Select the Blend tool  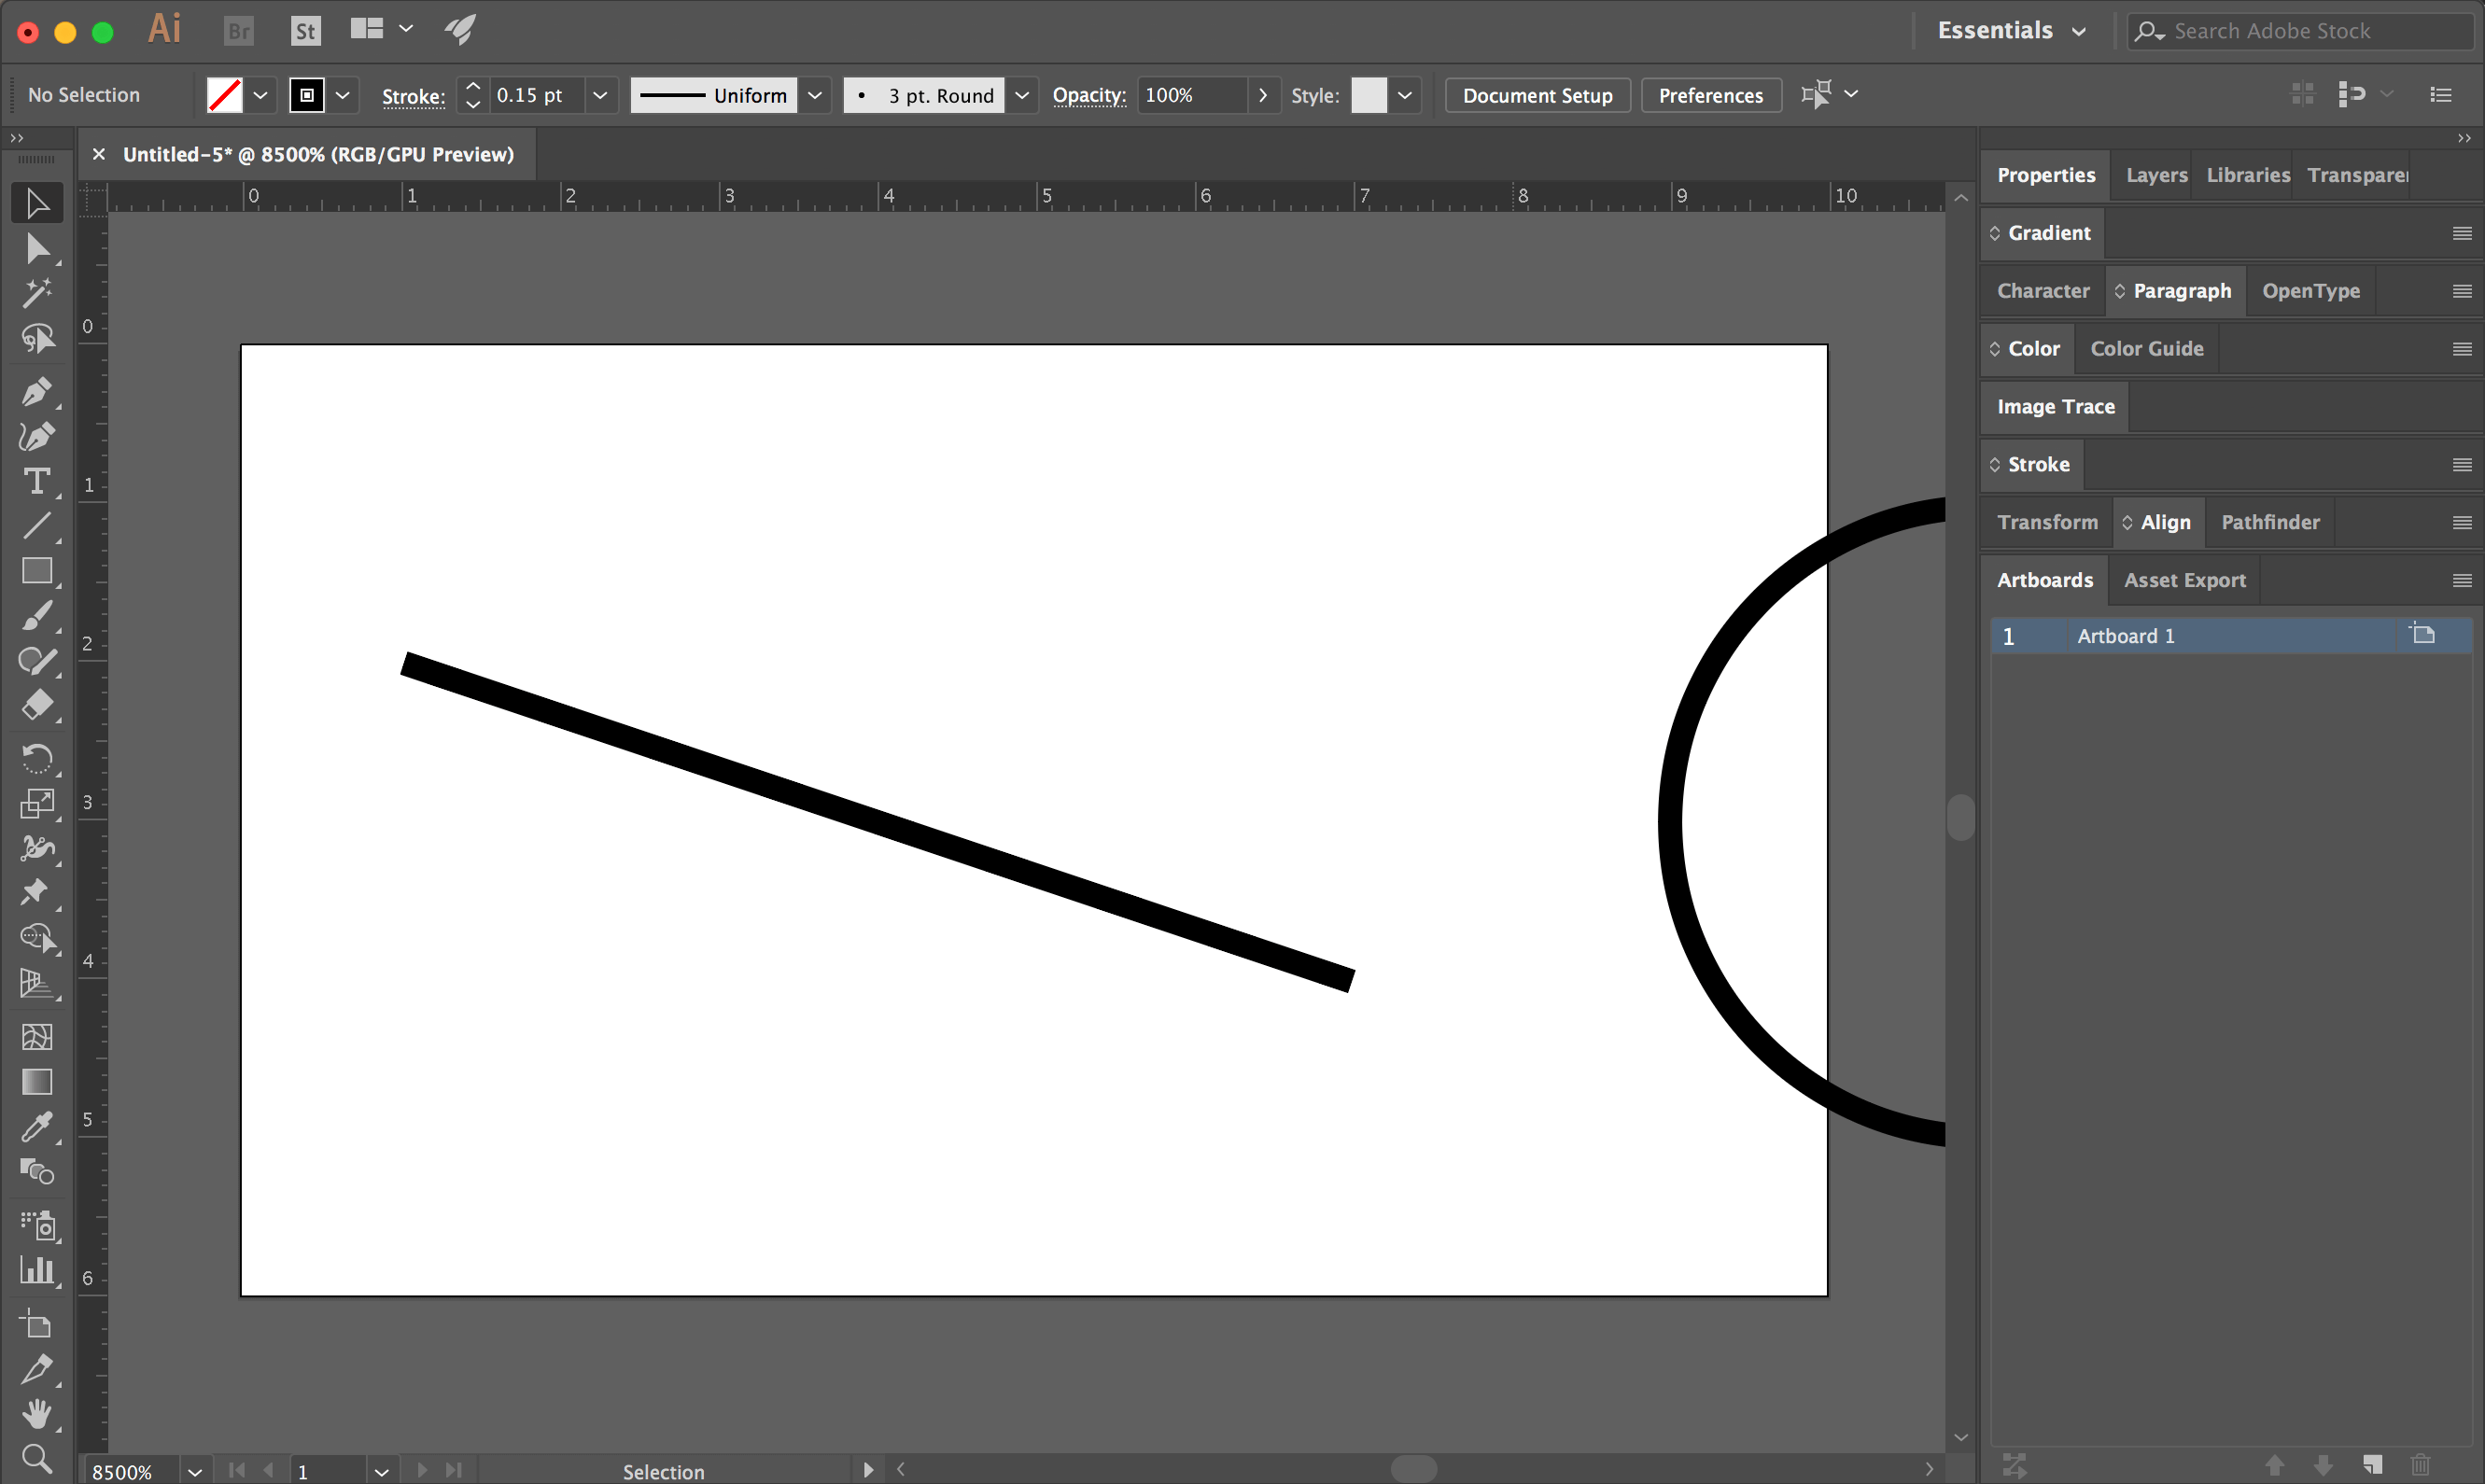[x=37, y=1172]
